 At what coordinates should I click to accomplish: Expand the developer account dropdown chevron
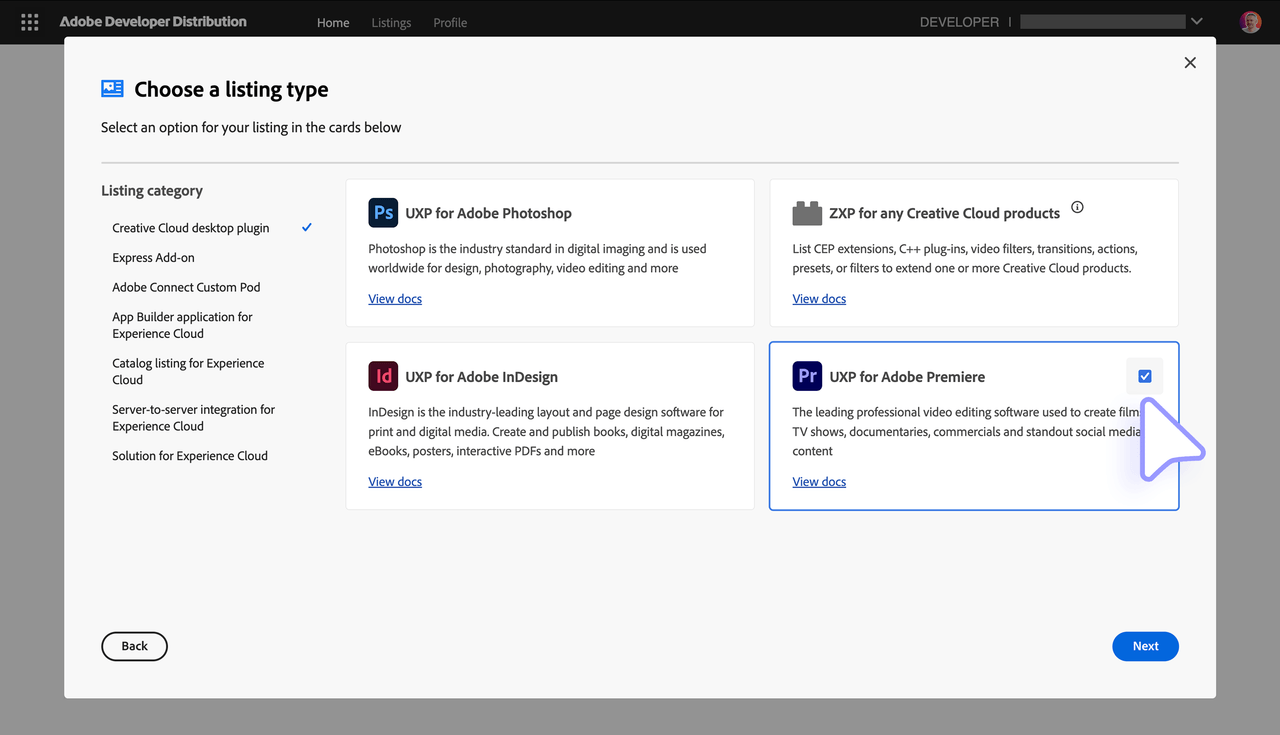[1197, 22]
